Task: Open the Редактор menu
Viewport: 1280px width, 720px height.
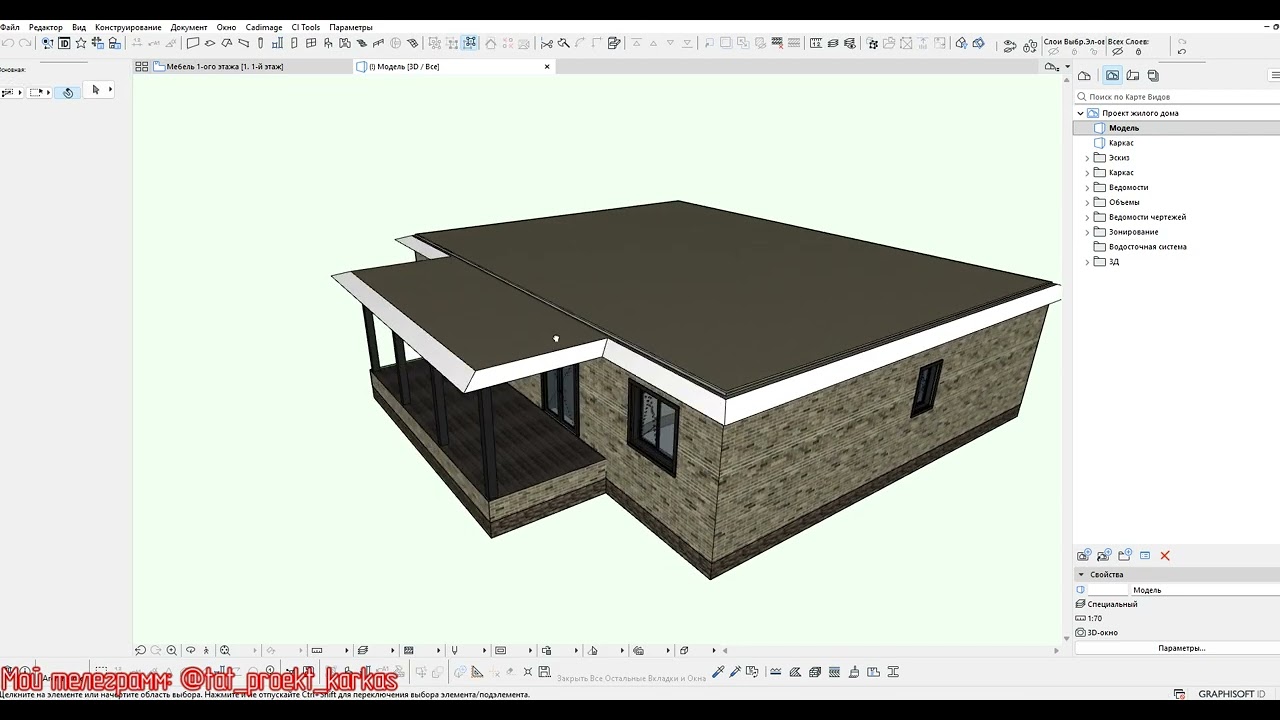Action: (46, 27)
